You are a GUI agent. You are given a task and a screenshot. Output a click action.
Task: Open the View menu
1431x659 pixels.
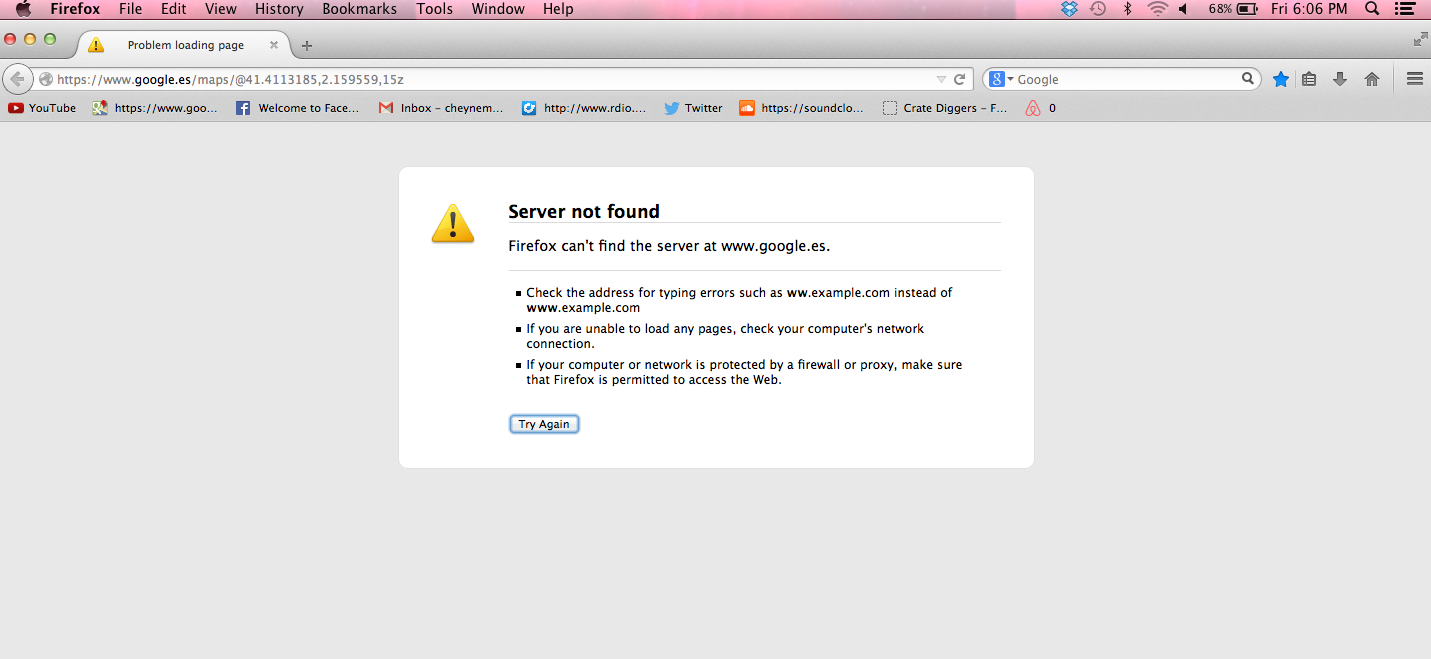[220, 9]
